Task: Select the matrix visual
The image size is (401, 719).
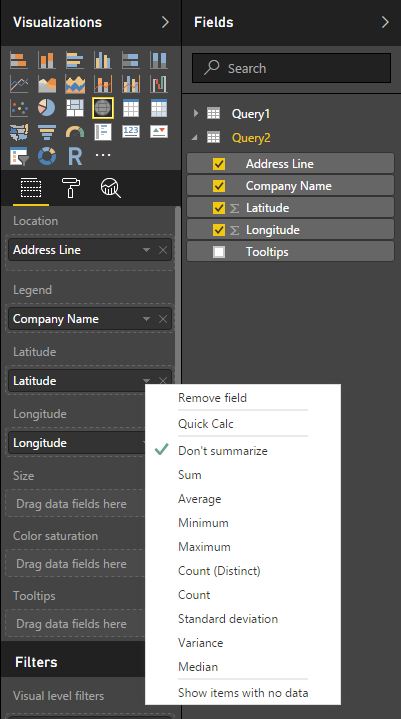Action: [x=159, y=108]
